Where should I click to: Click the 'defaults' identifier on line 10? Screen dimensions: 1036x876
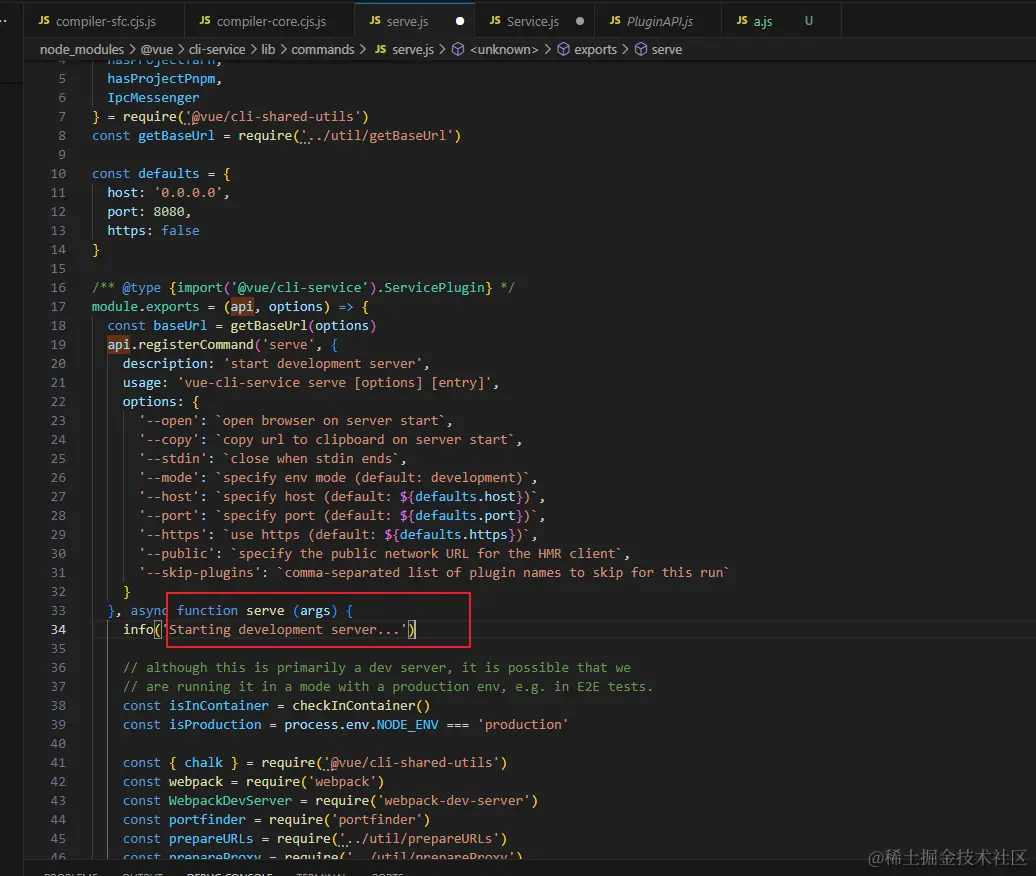click(168, 174)
